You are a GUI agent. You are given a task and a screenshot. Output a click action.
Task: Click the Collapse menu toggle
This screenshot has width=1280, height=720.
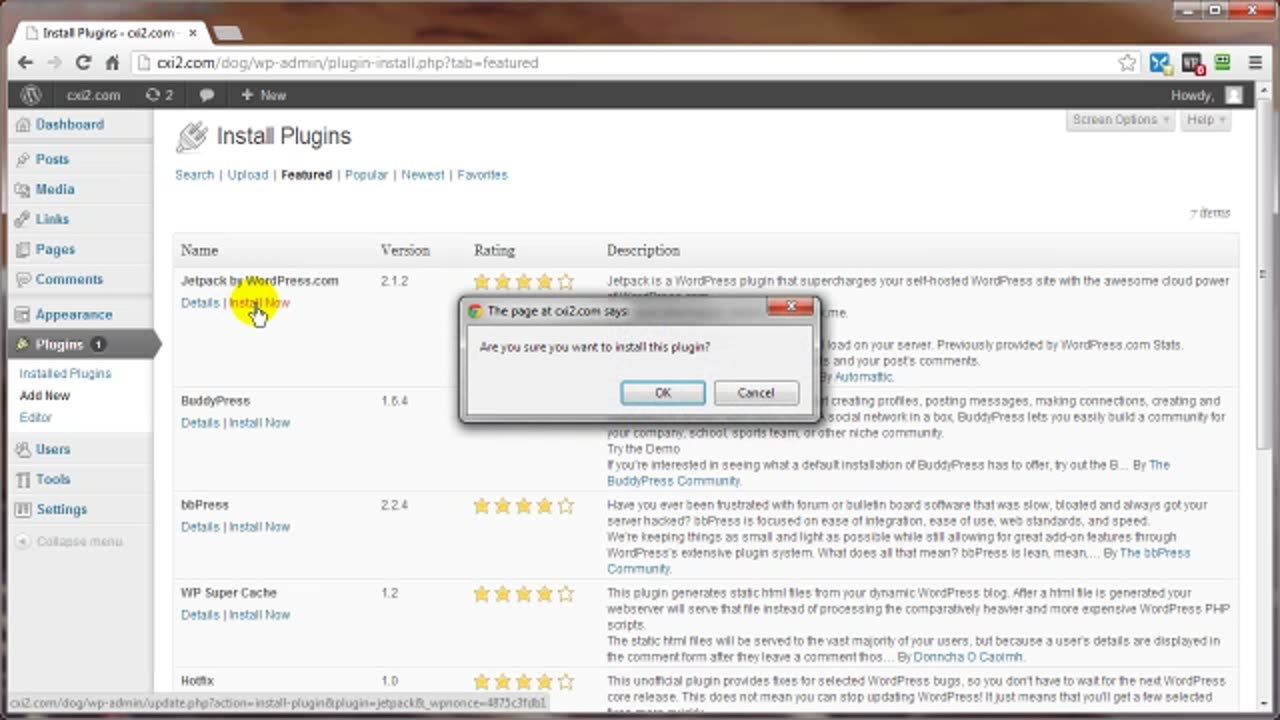(70, 541)
